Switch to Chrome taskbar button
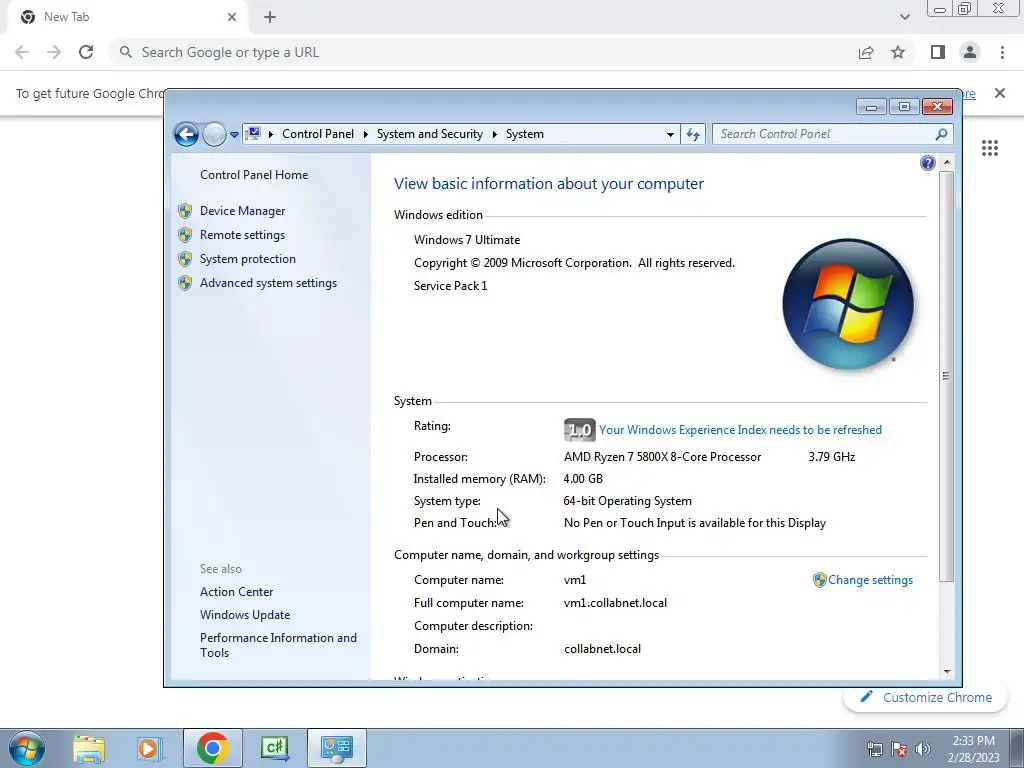This screenshot has width=1024, height=768. point(212,748)
